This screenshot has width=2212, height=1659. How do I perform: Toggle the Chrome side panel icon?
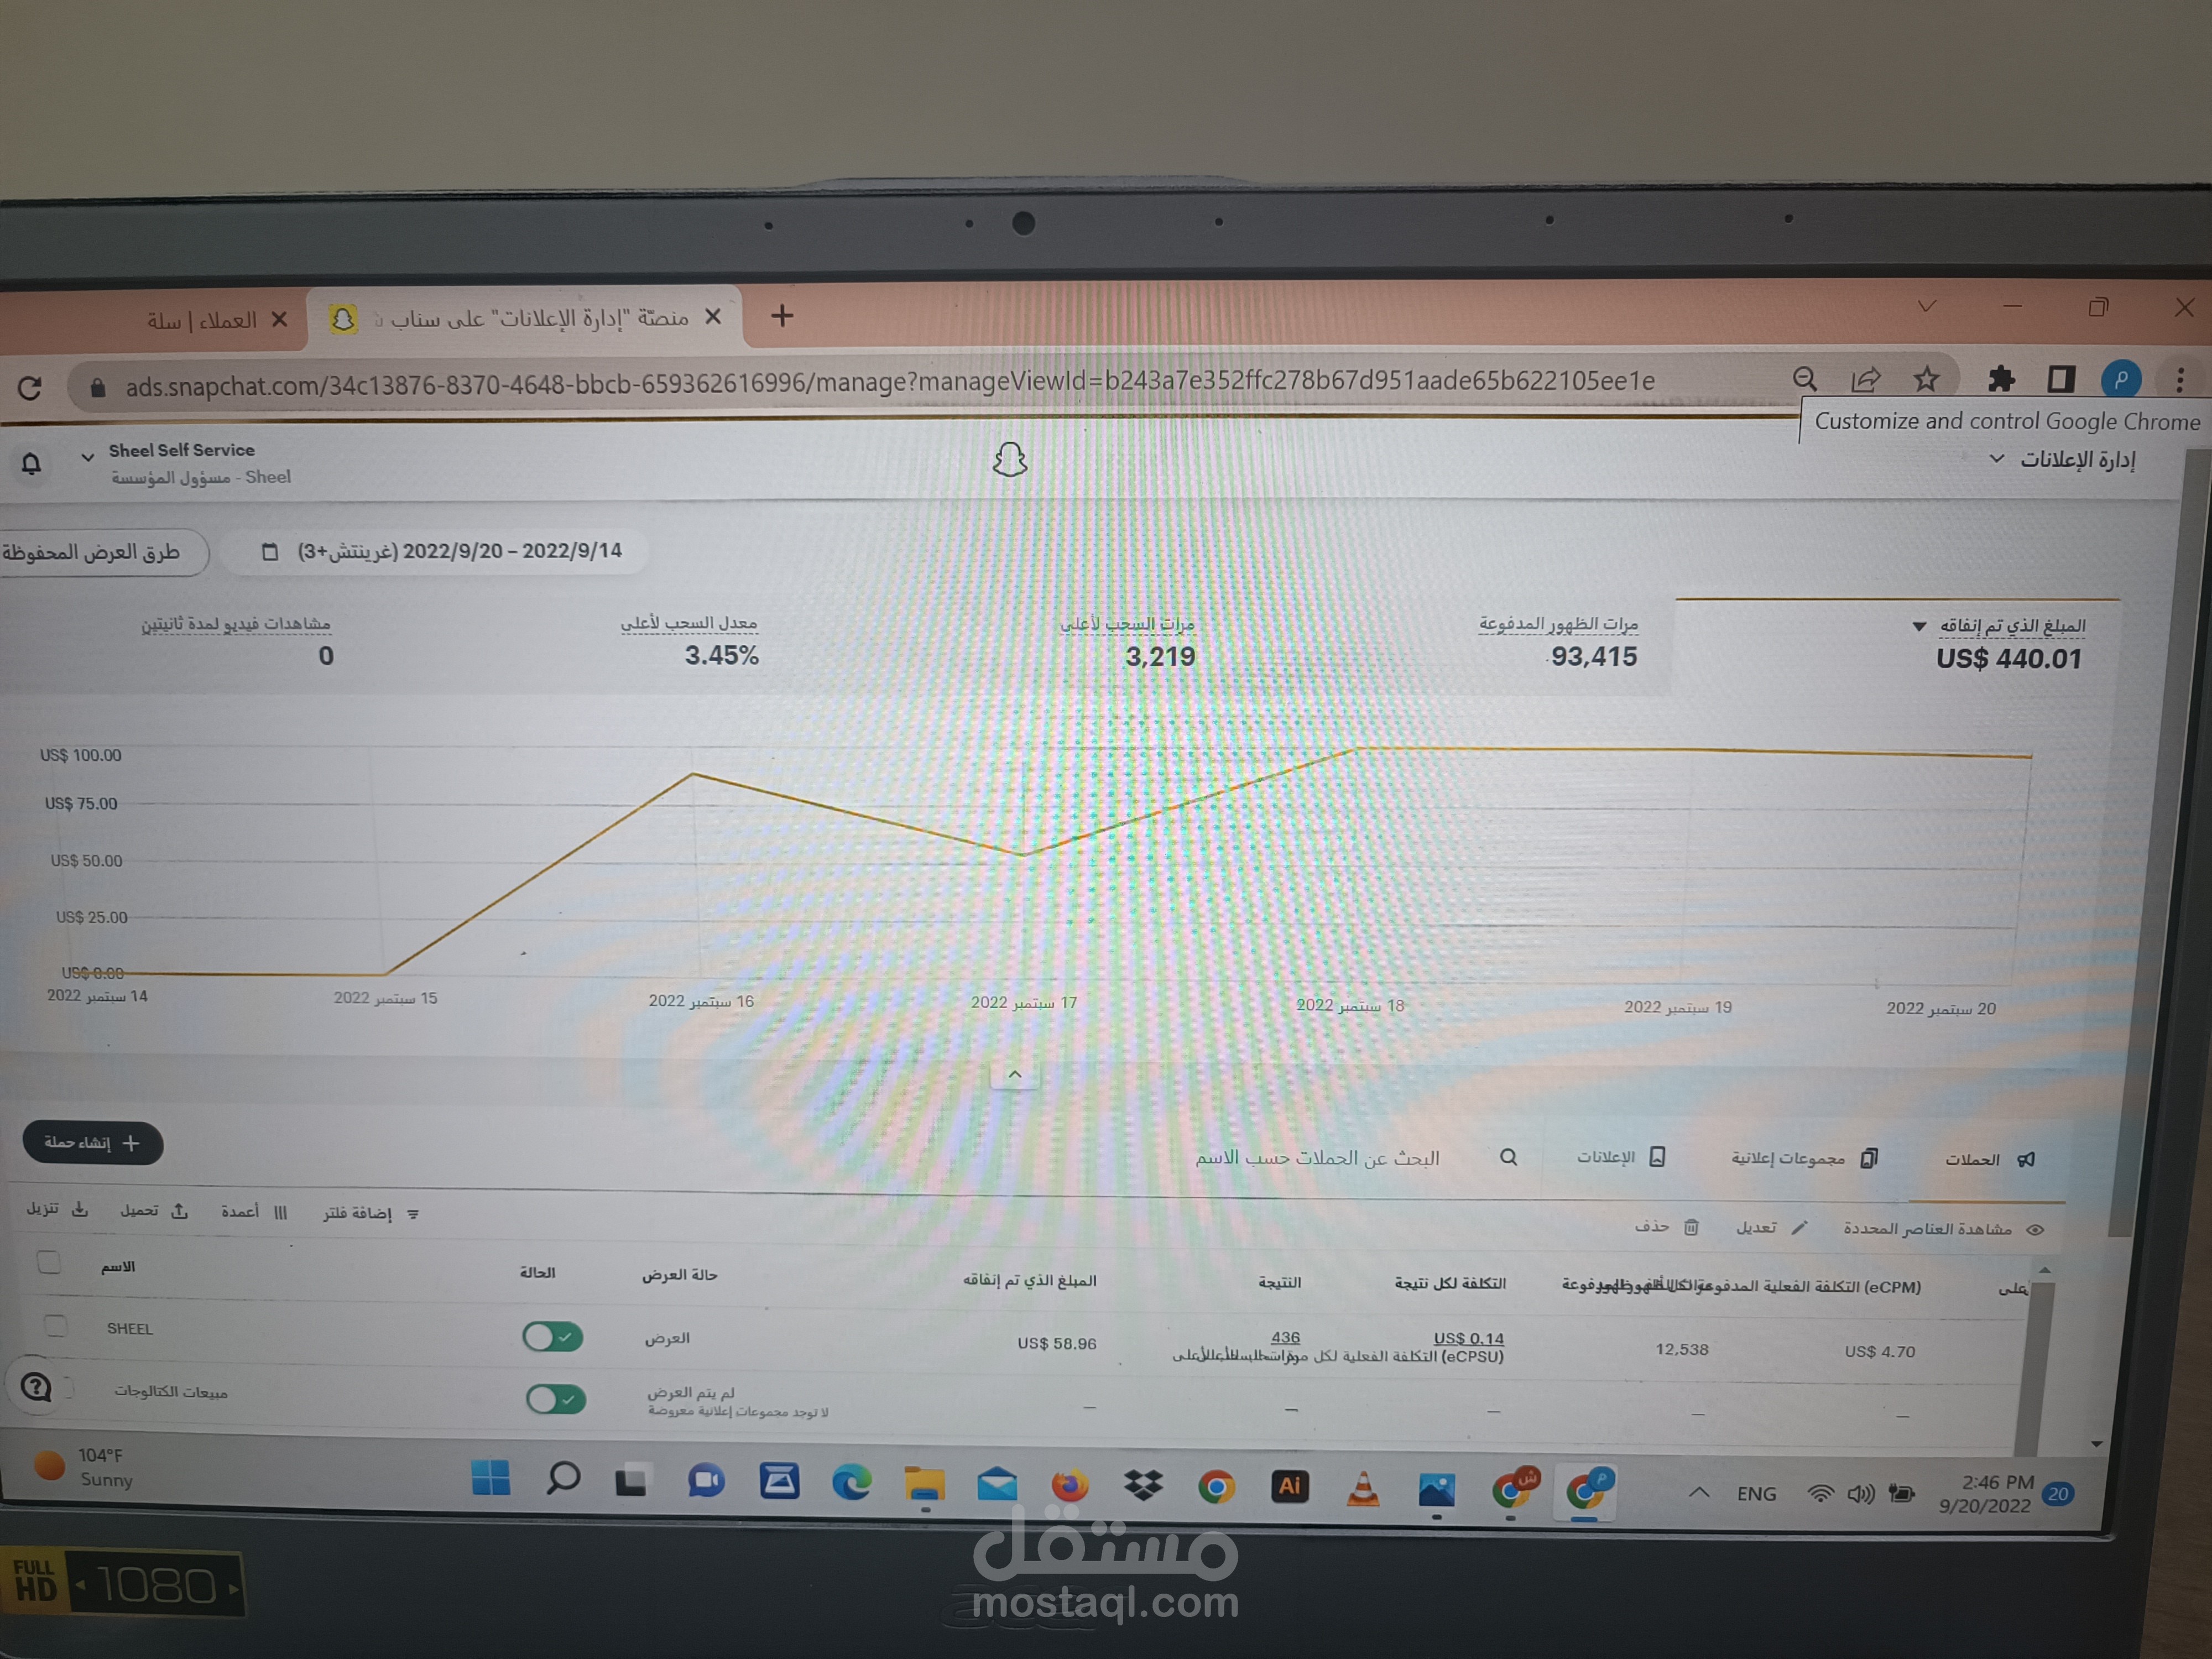2061,379
